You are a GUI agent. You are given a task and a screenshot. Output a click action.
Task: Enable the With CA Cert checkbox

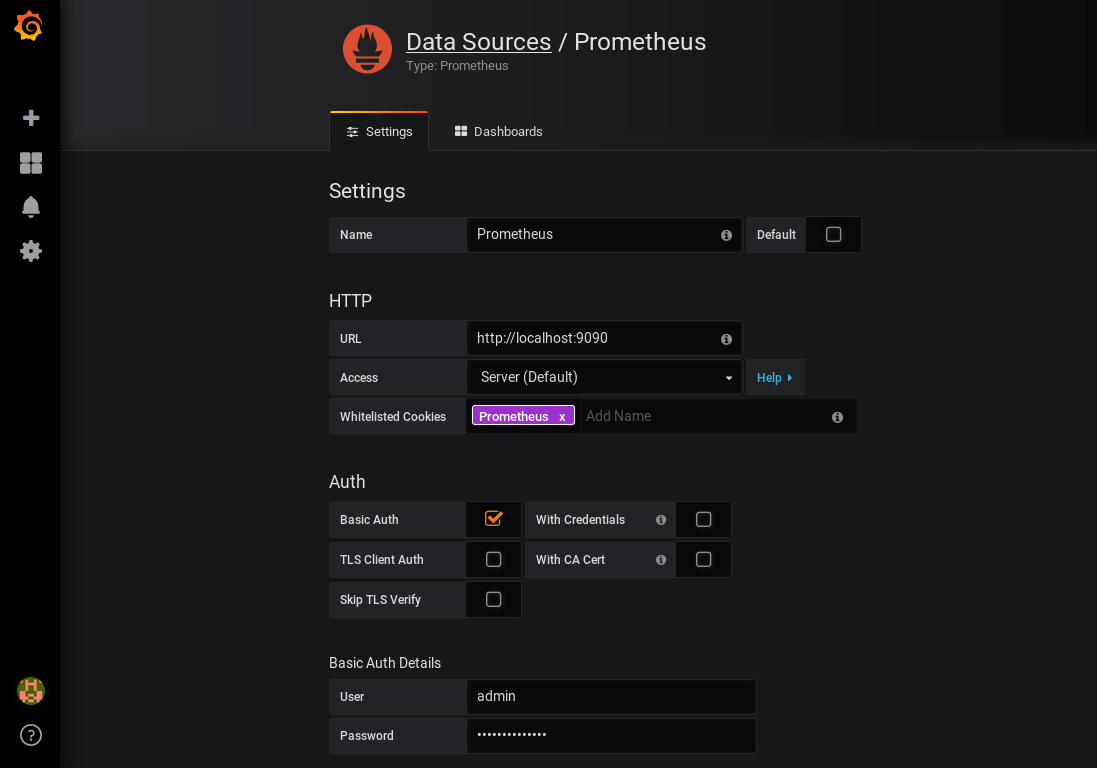coord(703,560)
